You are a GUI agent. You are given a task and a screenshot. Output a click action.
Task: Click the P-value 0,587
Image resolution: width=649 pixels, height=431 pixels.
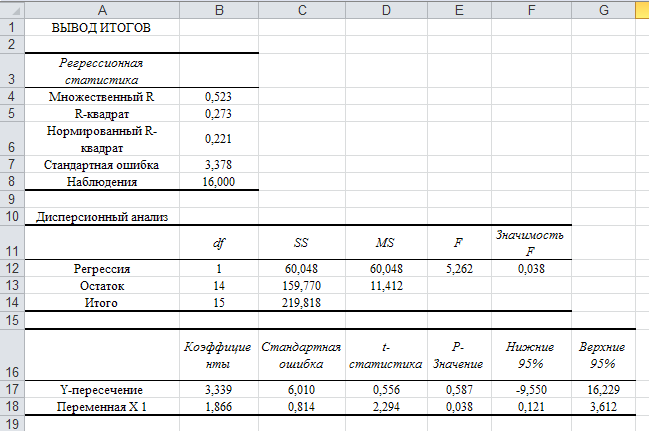(459, 390)
